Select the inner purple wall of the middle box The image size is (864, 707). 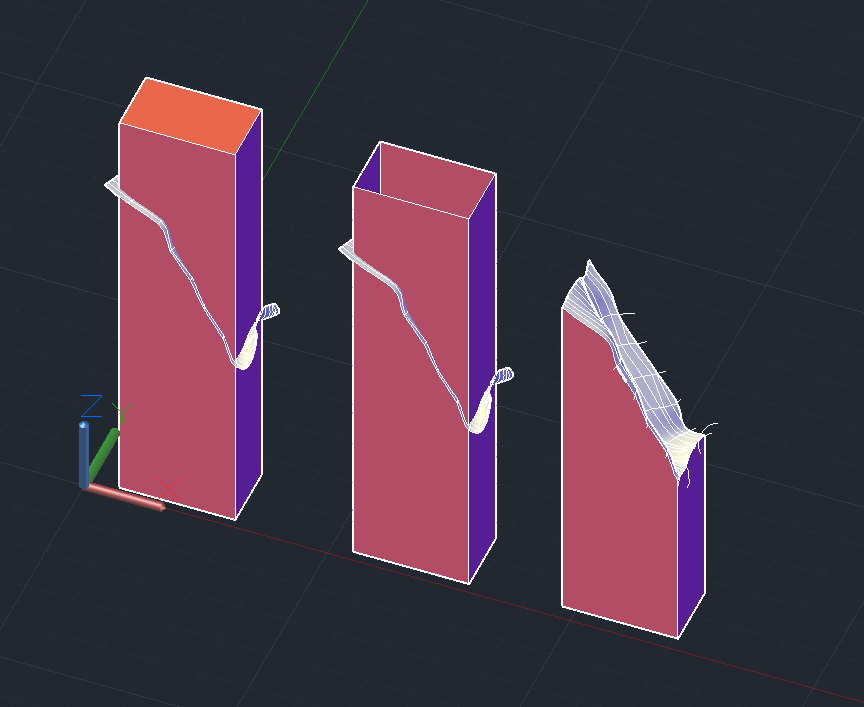click(369, 170)
